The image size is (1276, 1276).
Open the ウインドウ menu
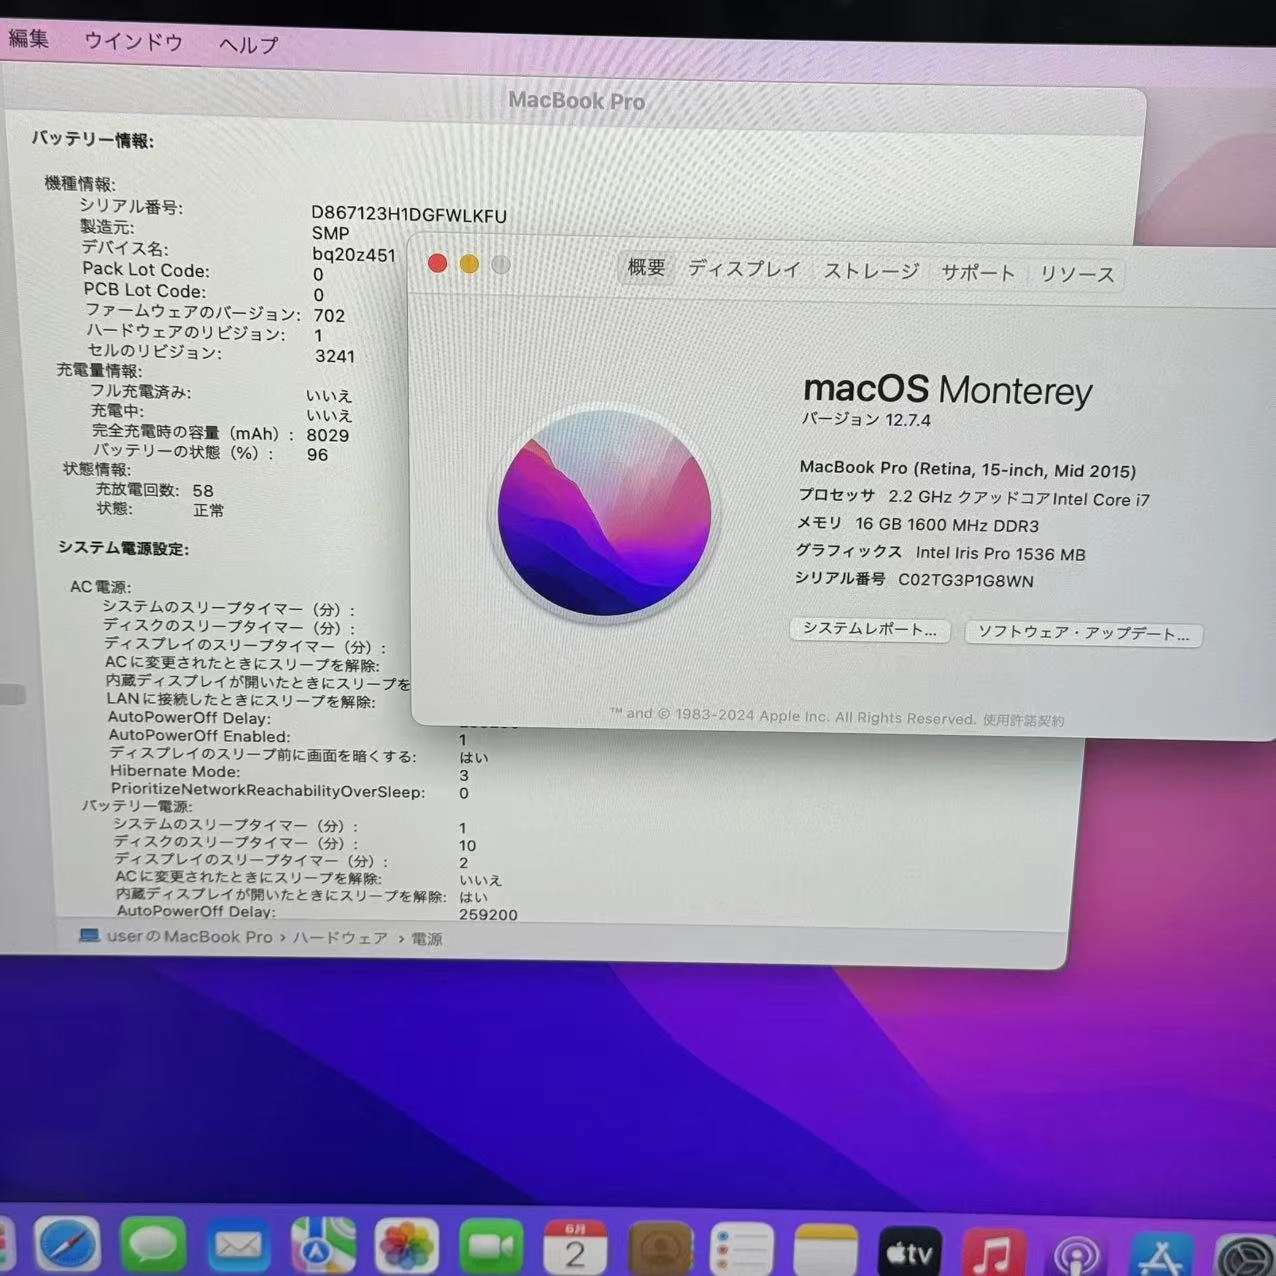tap(132, 42)
